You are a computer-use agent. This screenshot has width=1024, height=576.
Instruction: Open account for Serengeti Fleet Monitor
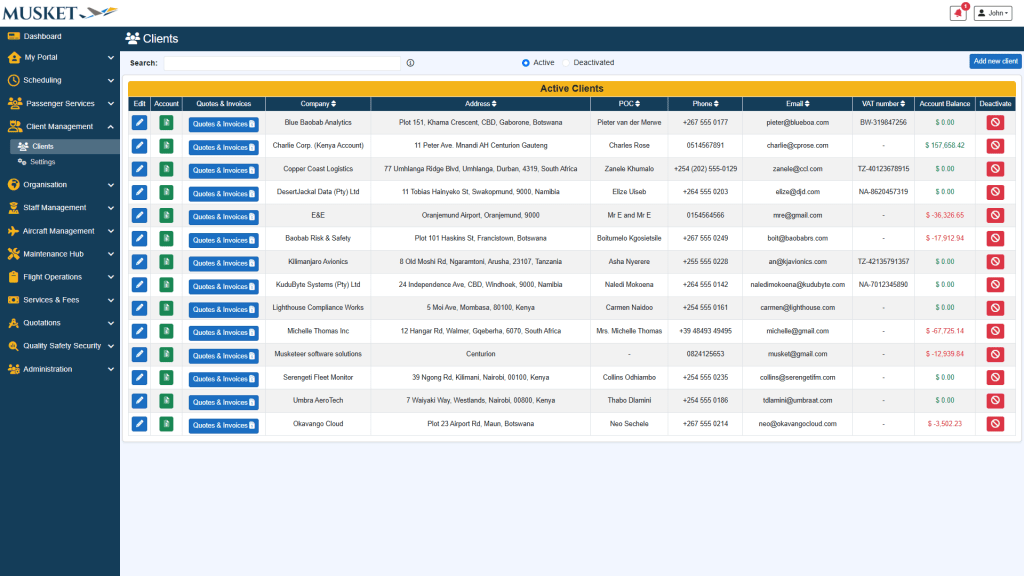point(167,378)
